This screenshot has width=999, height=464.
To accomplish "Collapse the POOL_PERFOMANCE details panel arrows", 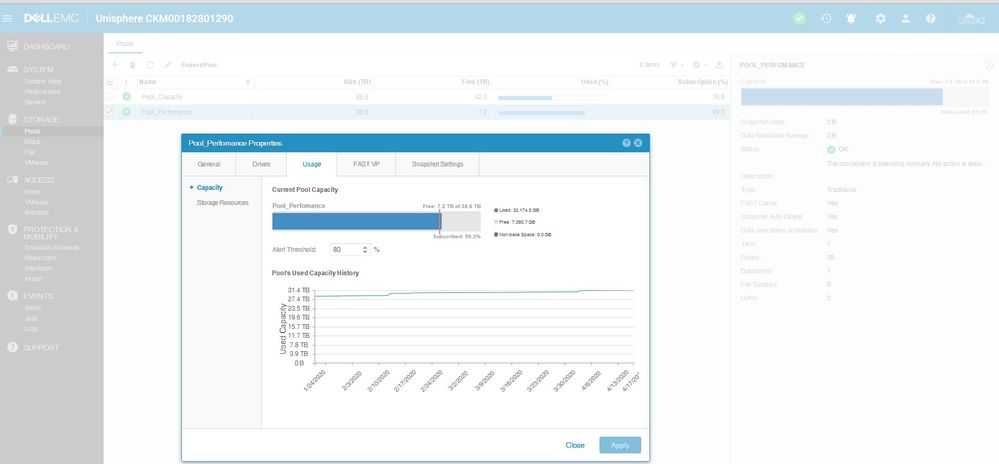I will point(989,65).
